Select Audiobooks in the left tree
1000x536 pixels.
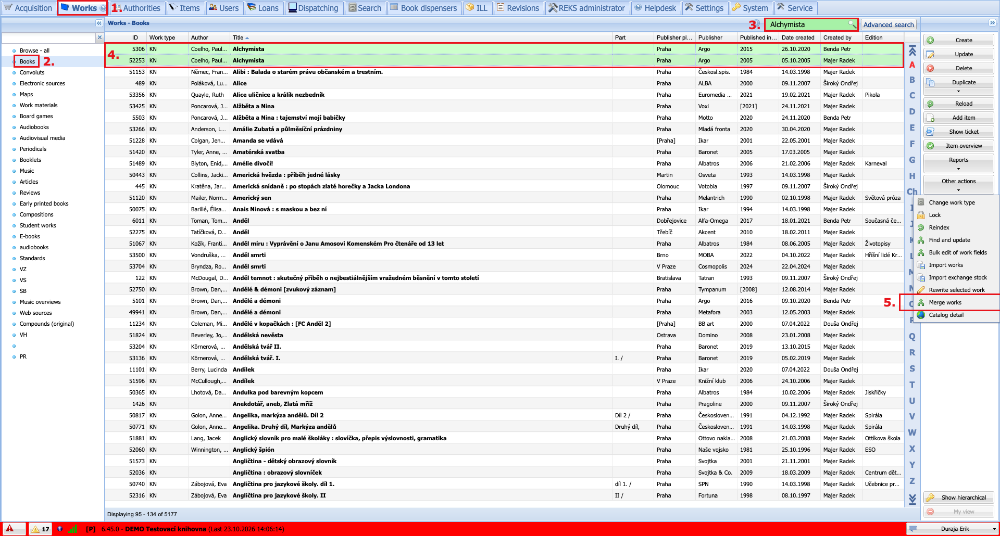(33, 127)
